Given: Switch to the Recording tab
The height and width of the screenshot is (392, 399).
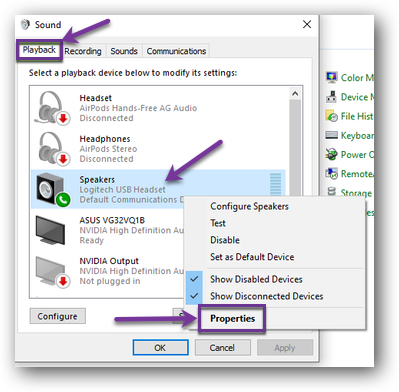Looking at the screenshot, I should click(83, 51).
